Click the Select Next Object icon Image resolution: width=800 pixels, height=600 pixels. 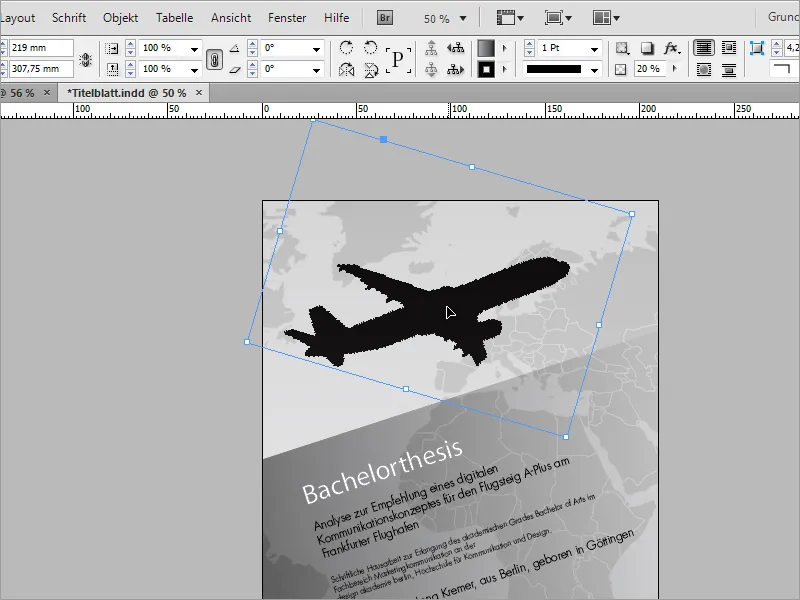[456, 69]
